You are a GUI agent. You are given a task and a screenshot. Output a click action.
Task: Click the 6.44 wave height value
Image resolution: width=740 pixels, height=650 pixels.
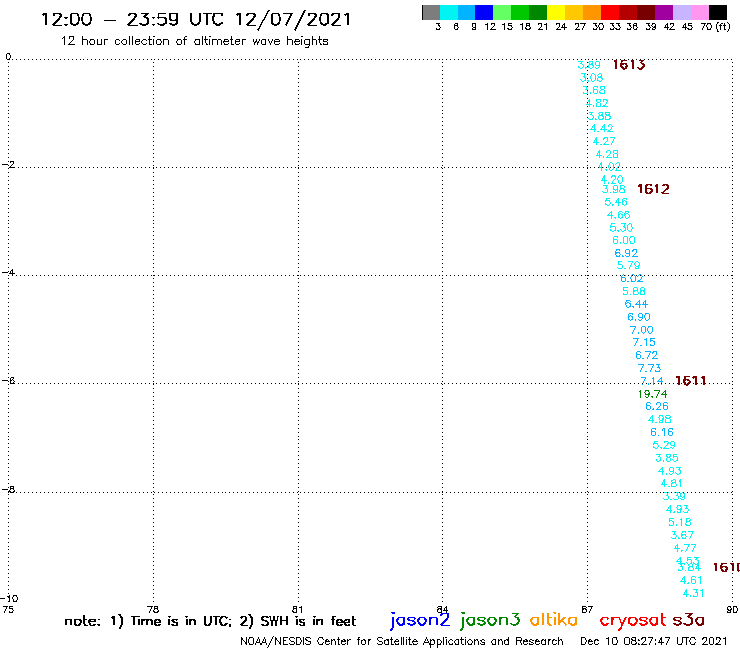[636, 304]
